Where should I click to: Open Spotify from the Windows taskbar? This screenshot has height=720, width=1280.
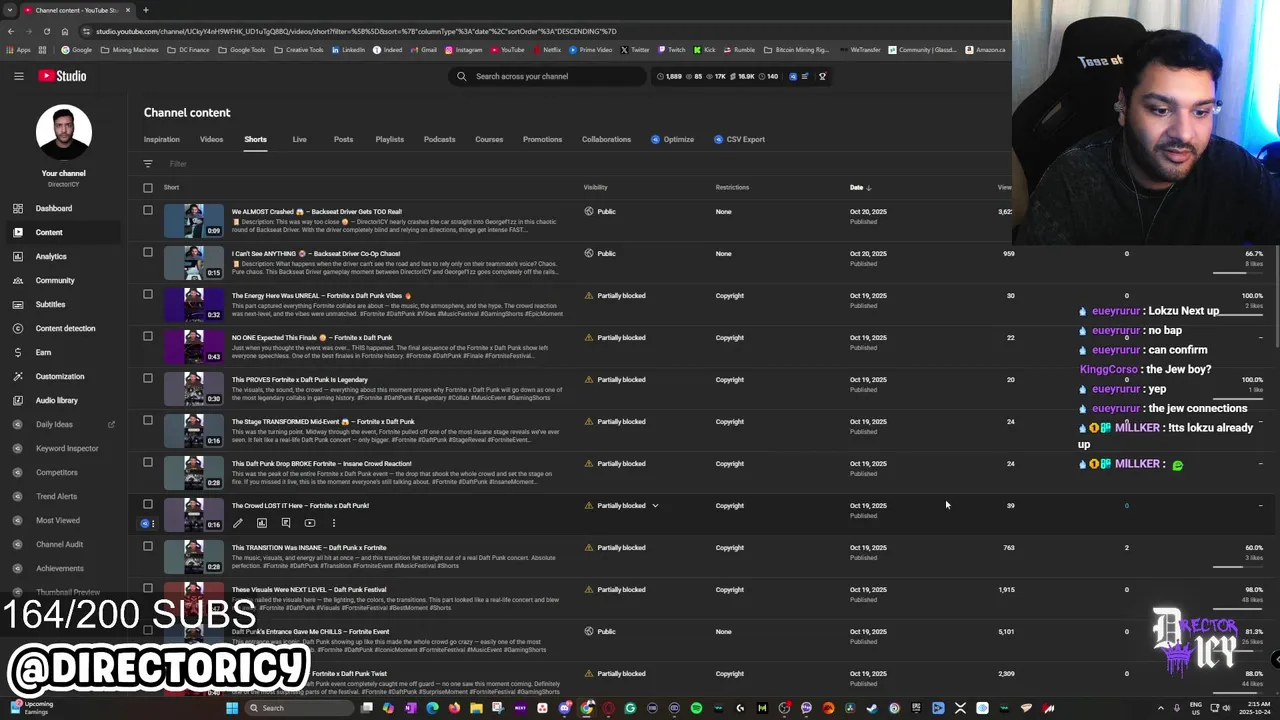(x=696, y=708)
